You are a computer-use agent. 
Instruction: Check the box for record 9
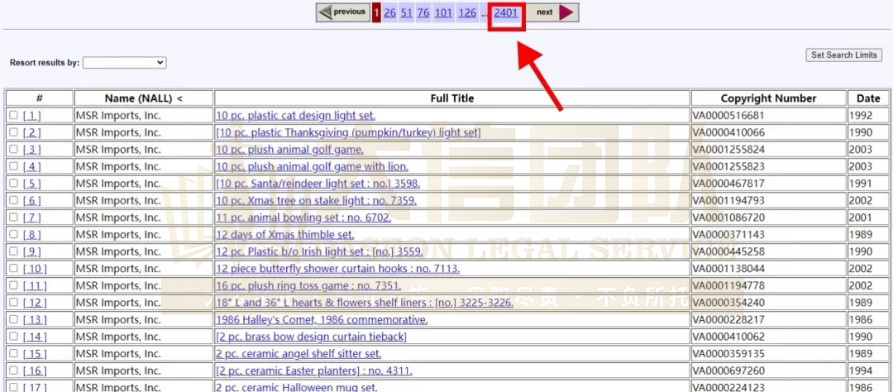(14, 251)
